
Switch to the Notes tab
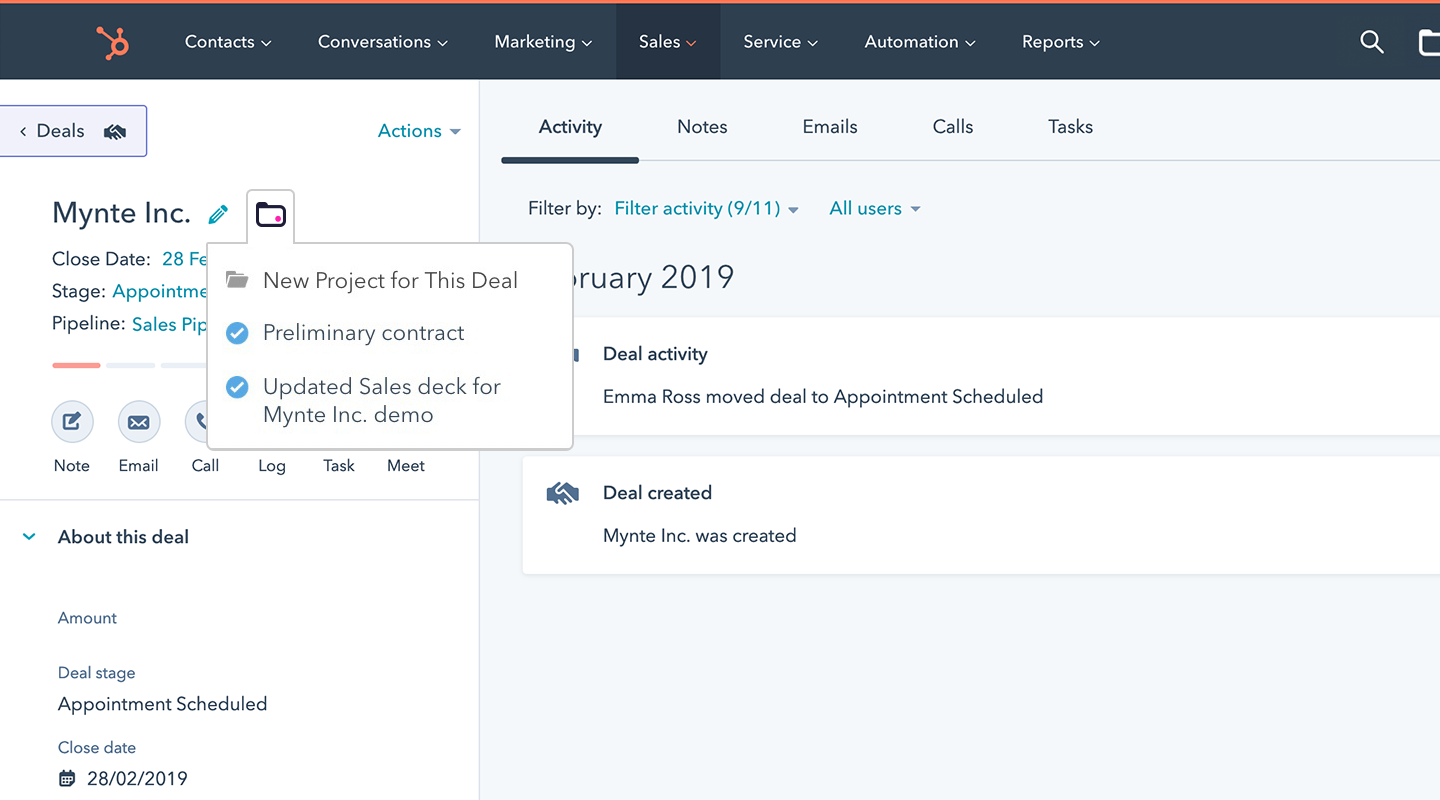coord(702,127)
